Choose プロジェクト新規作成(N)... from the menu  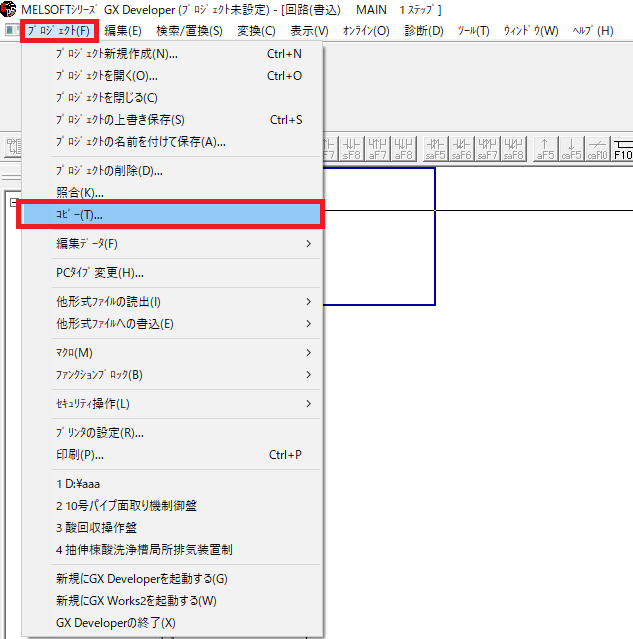point(172,54)
